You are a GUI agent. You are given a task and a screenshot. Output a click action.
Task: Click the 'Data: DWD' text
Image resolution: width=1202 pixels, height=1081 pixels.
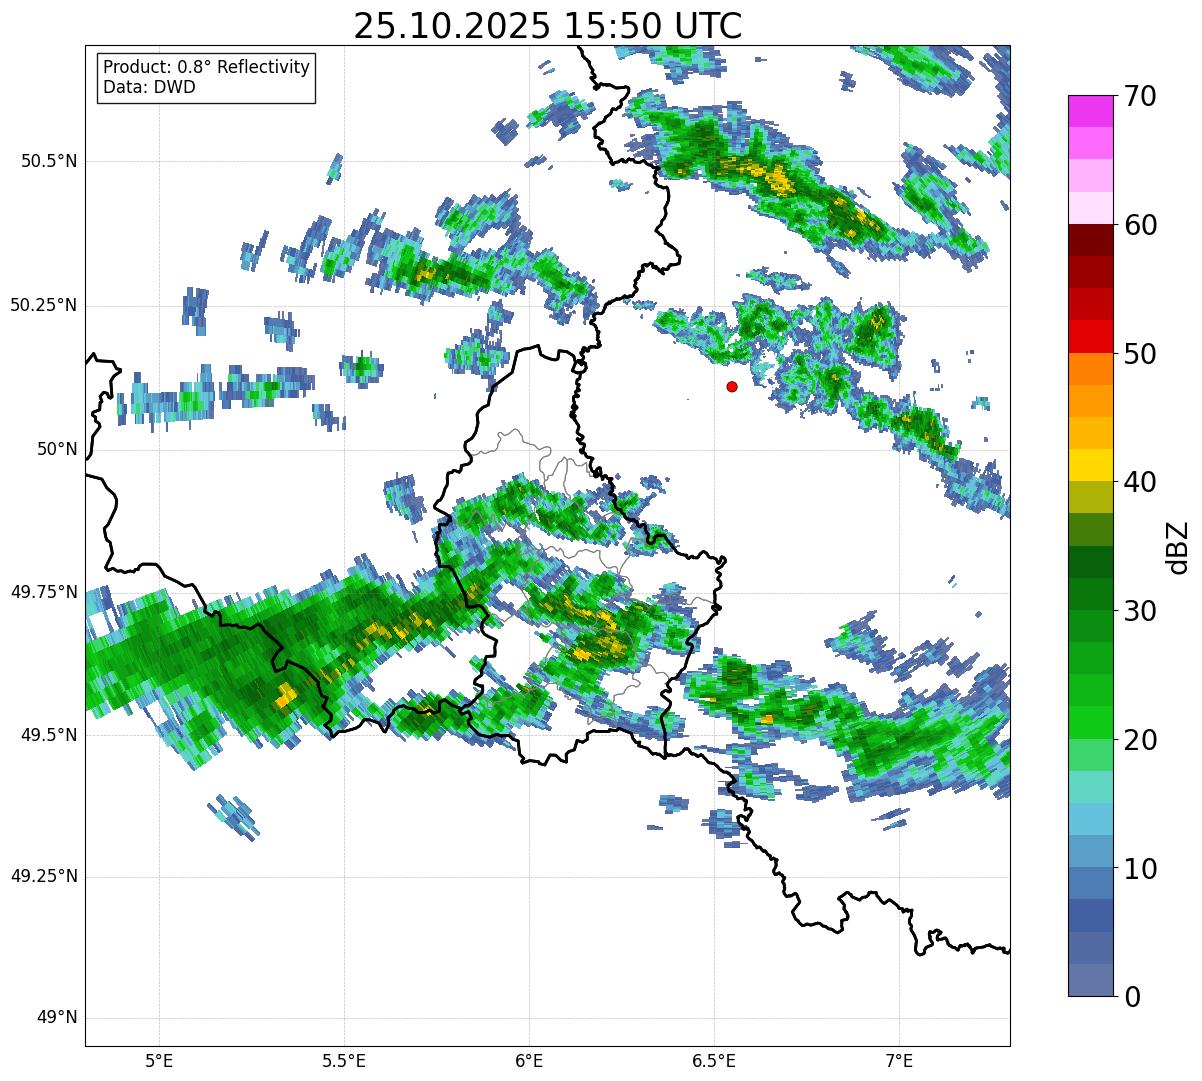149,87
